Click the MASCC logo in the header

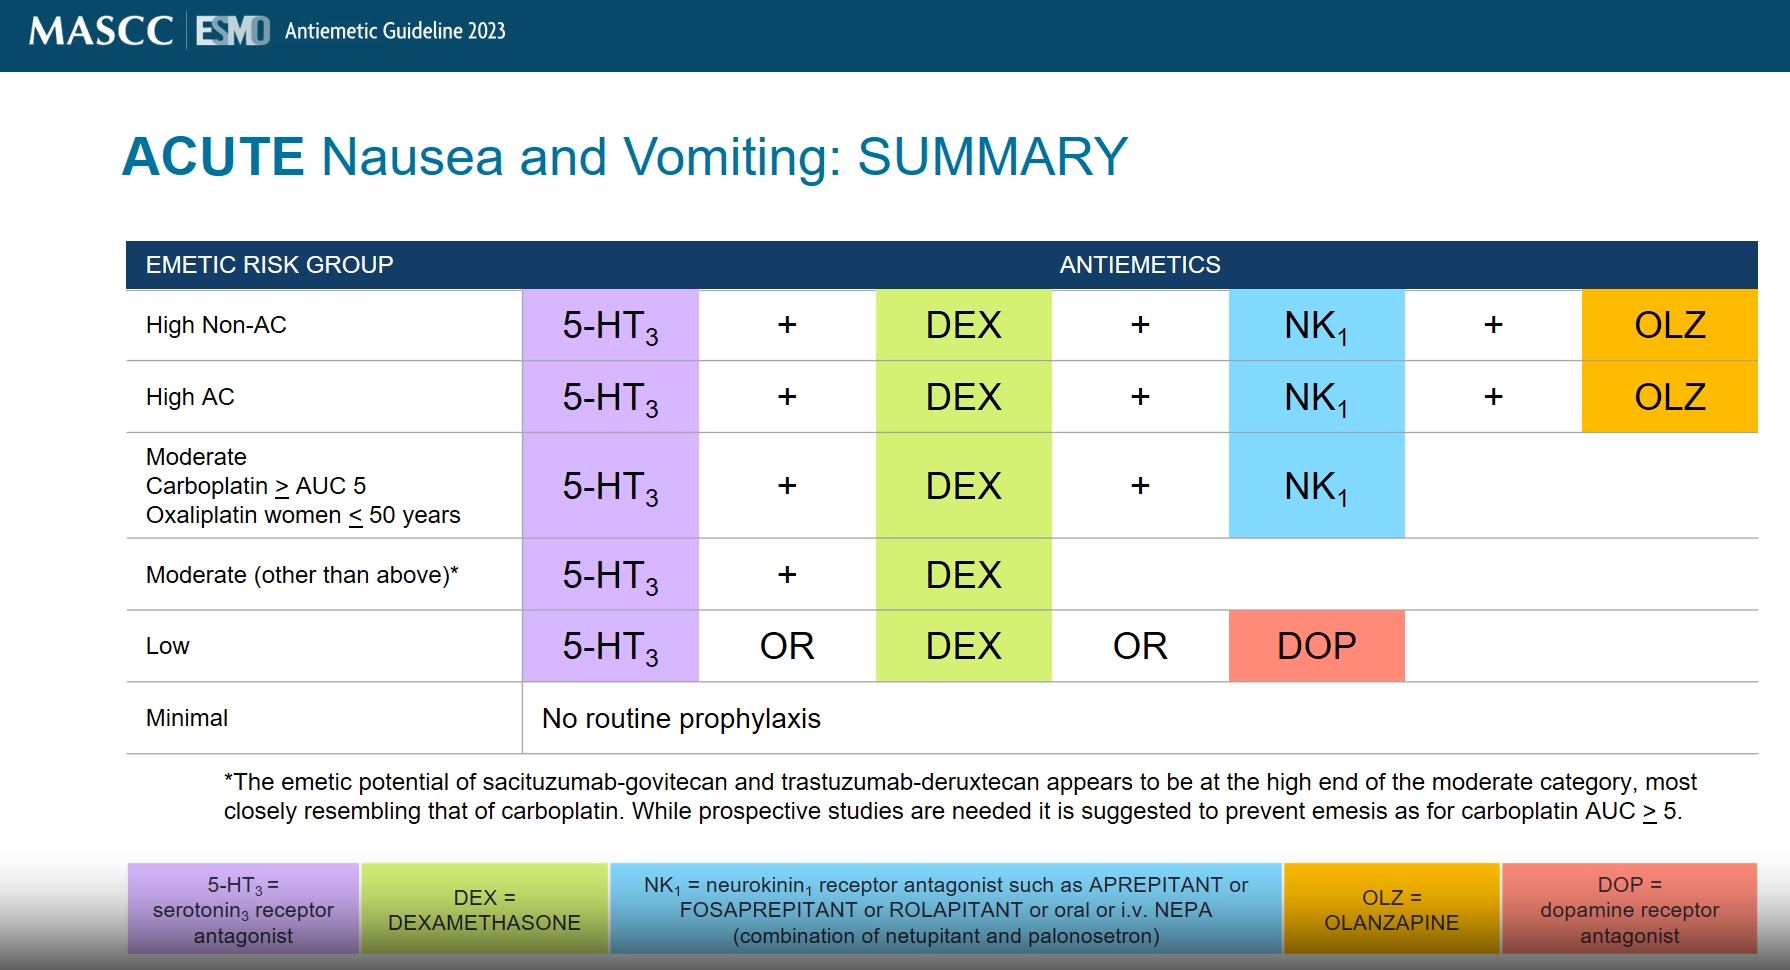[x=101, y=31]
